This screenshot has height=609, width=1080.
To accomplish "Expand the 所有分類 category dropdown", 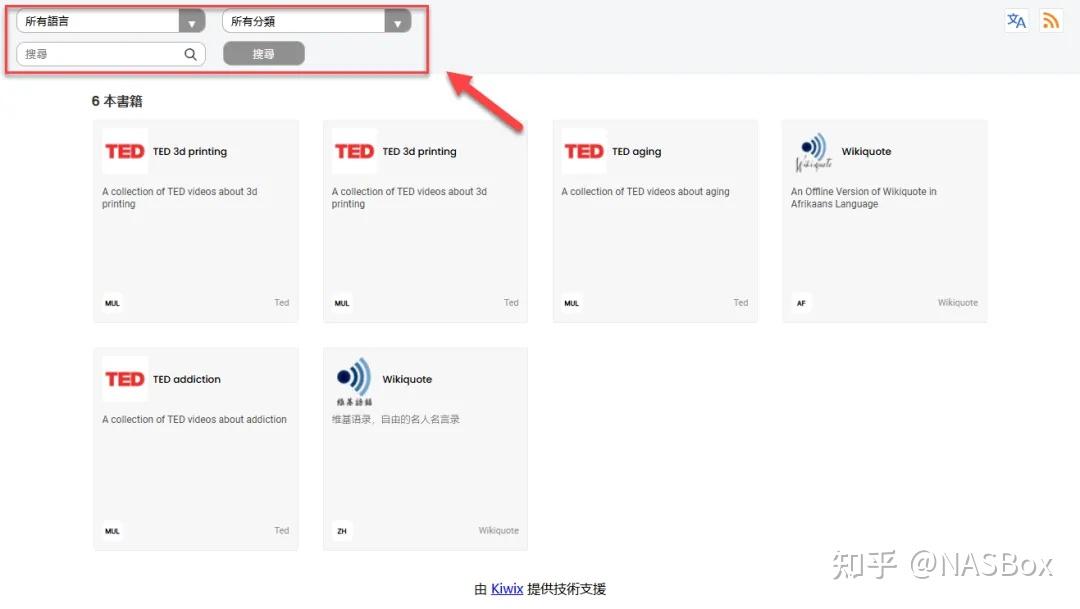I will tap(316, 21).
